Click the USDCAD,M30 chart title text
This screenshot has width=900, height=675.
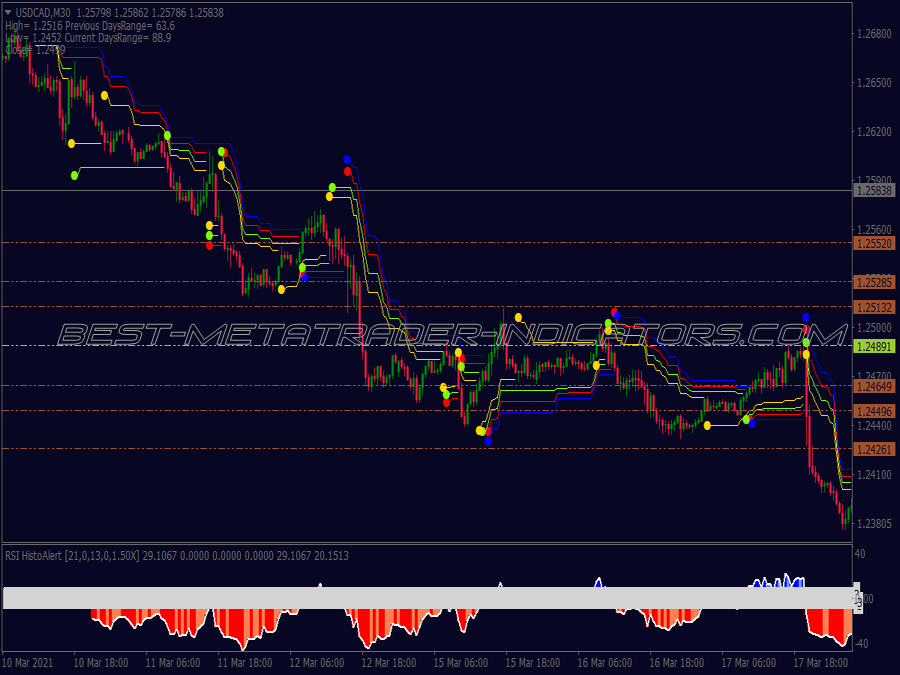(43, 13)
